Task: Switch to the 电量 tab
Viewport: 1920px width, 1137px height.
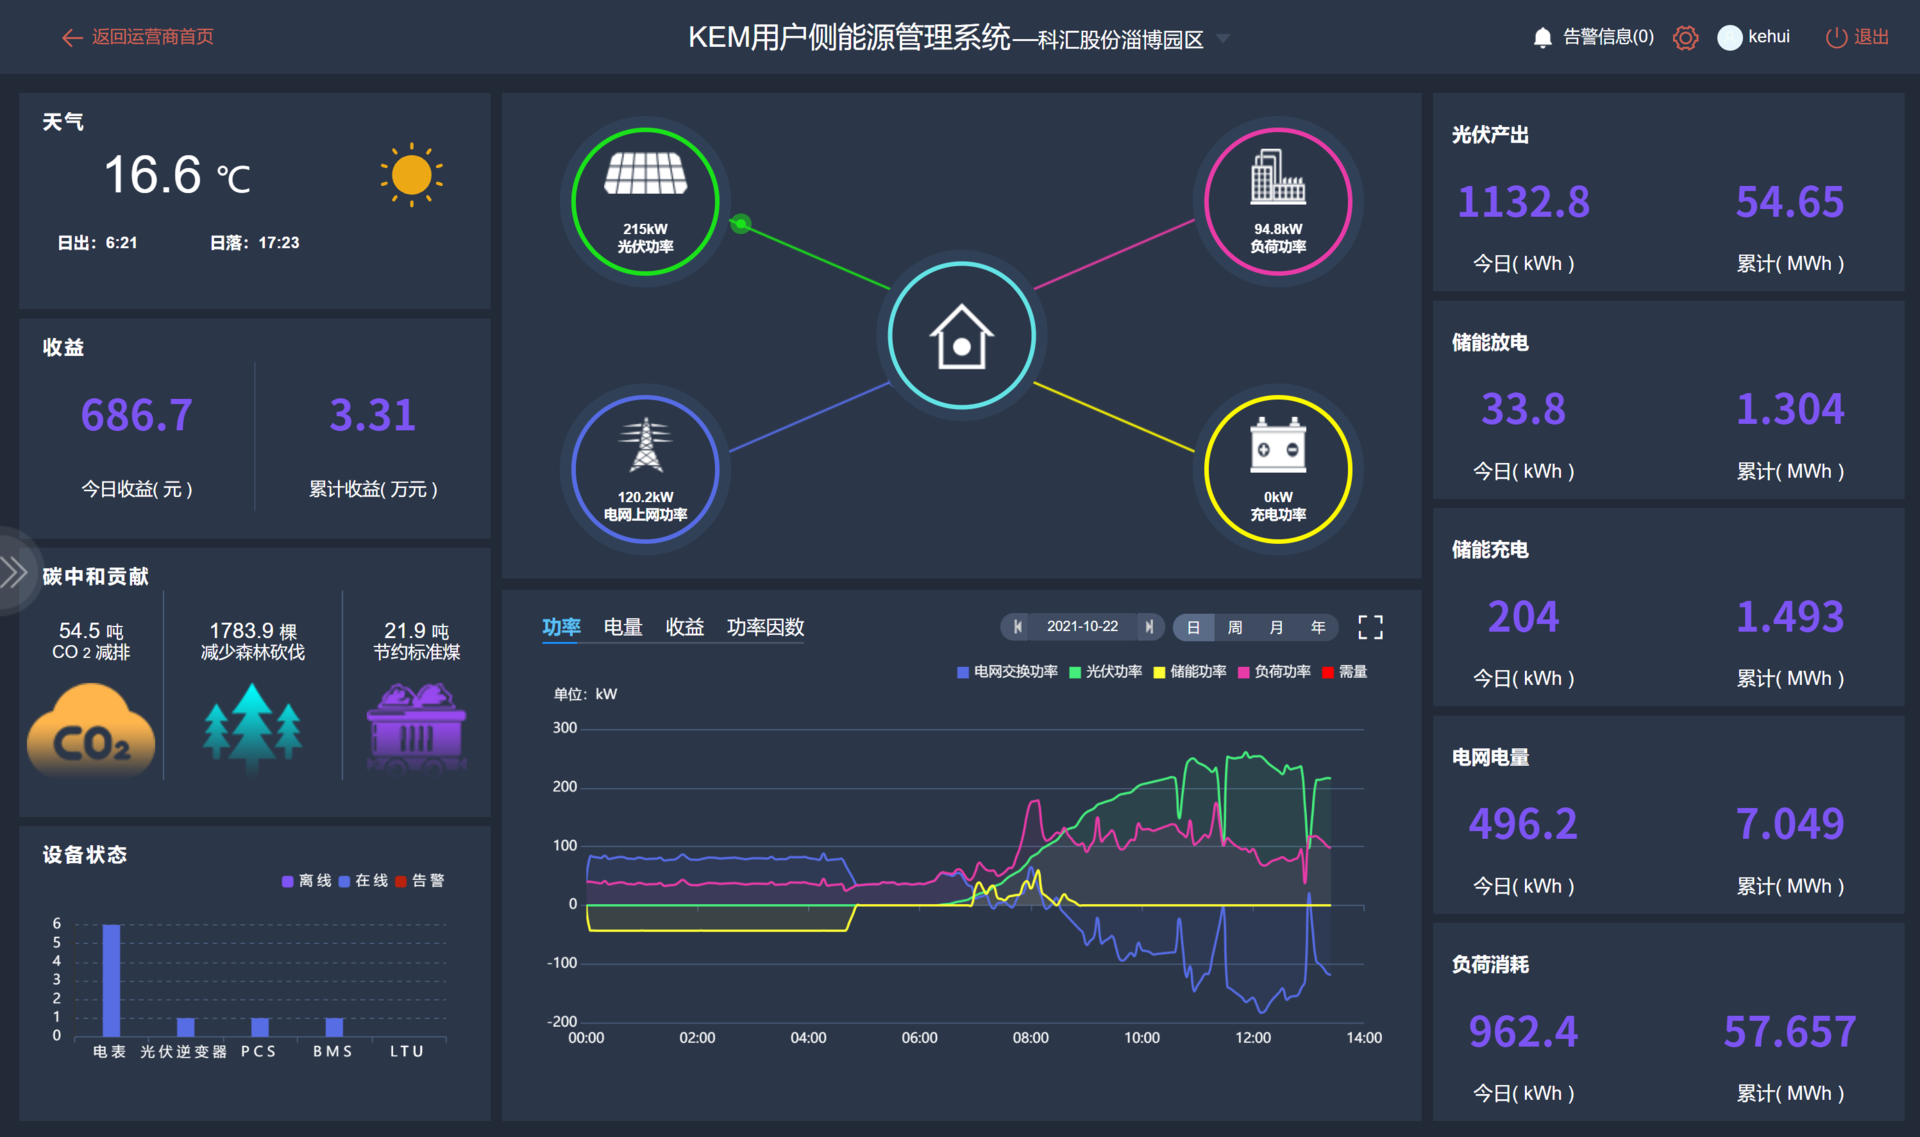Action: [622, 627]
